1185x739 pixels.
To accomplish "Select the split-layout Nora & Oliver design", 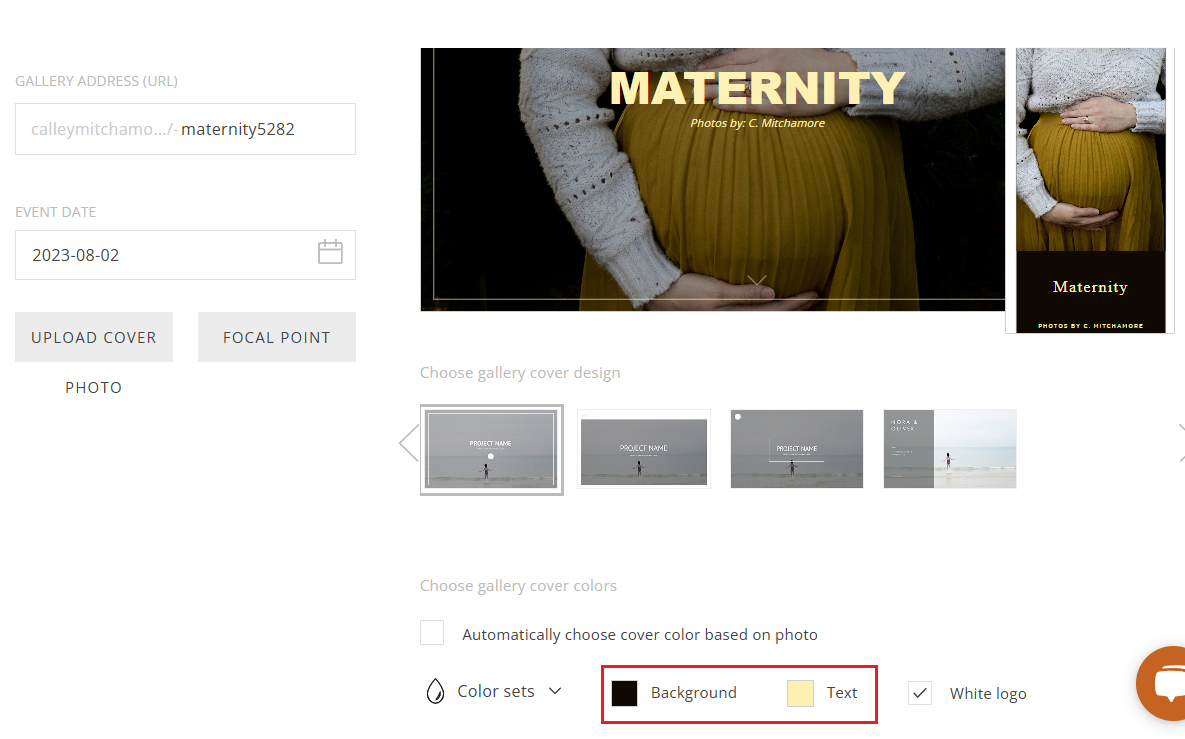I will coord(950,450).
